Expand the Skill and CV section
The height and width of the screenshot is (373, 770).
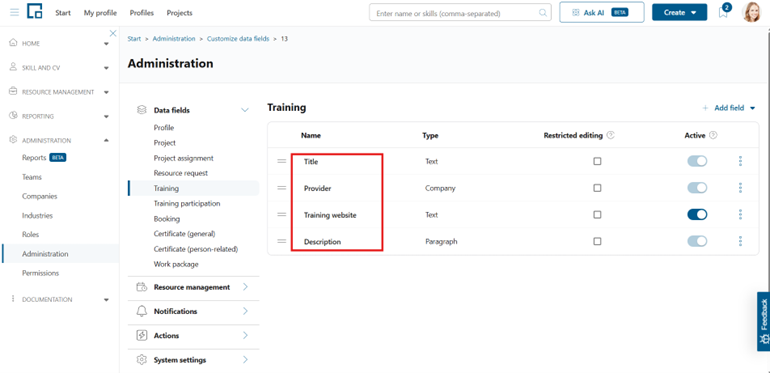coord(107,68)
